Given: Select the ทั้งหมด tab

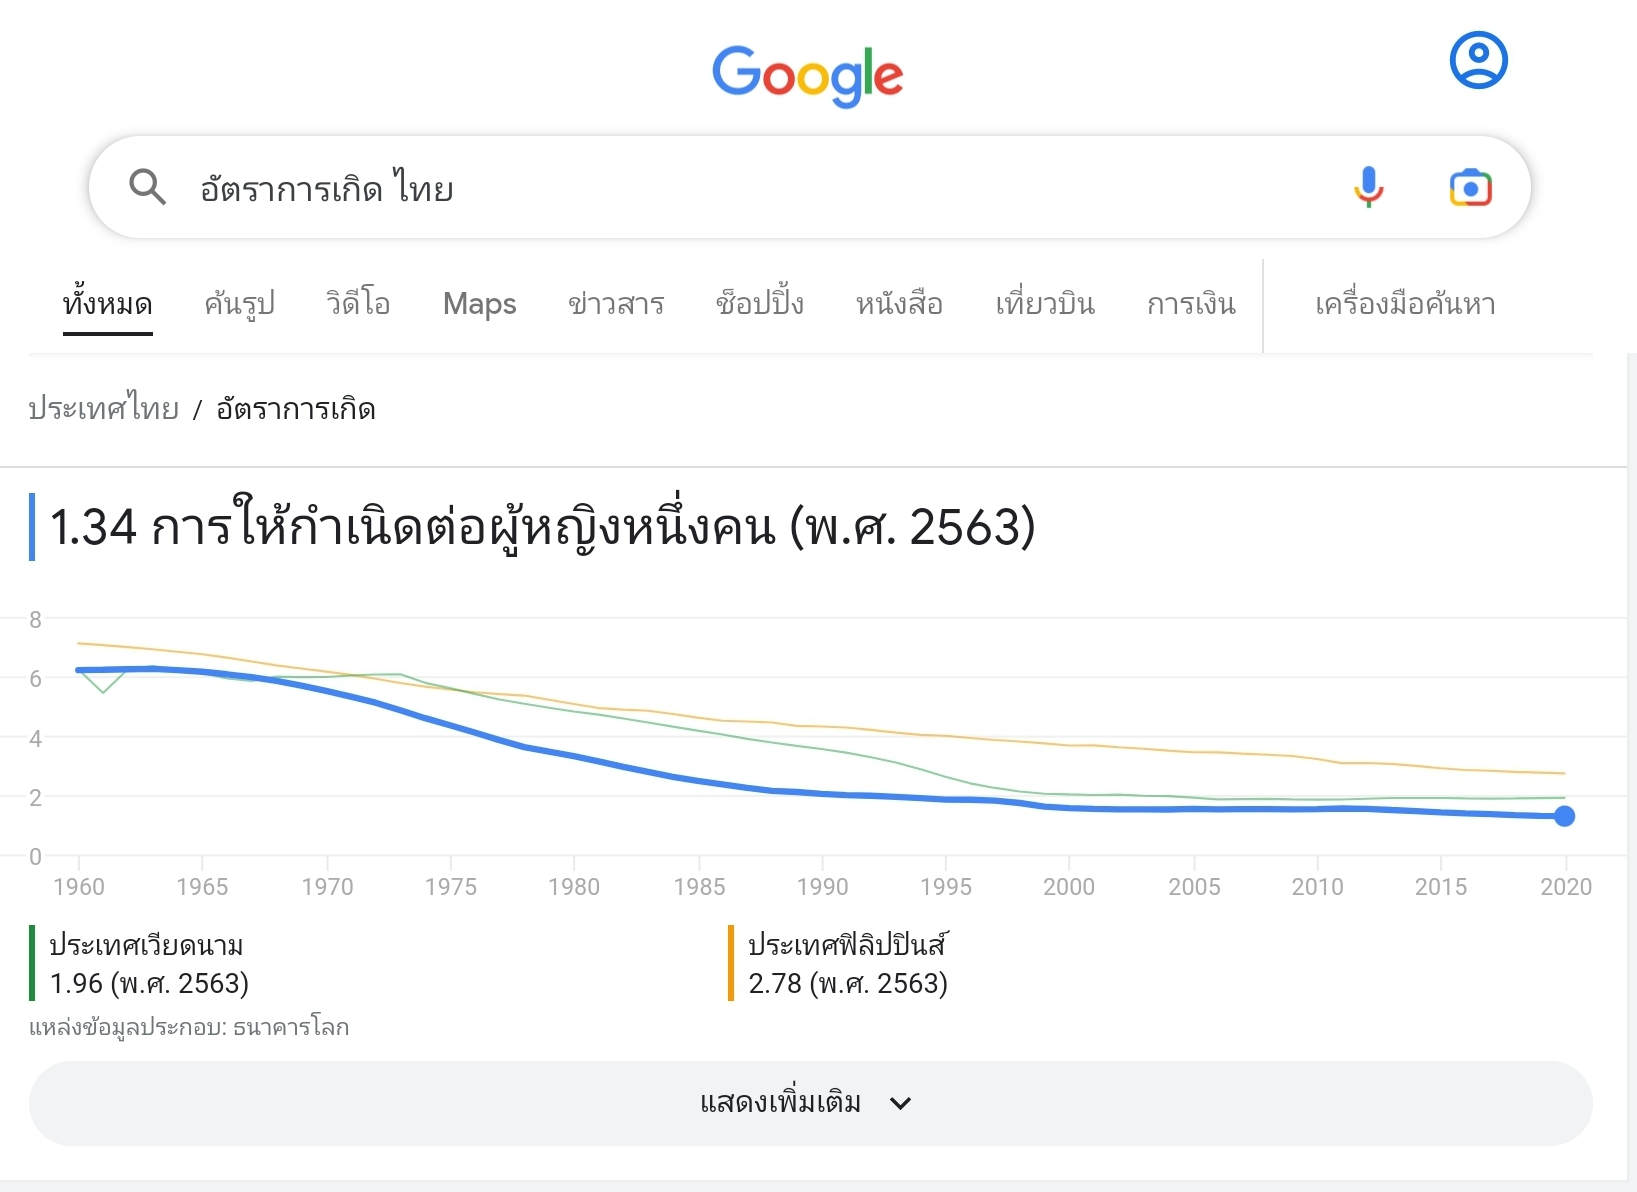Looking at the screenshot, I should tap(107, 304).
